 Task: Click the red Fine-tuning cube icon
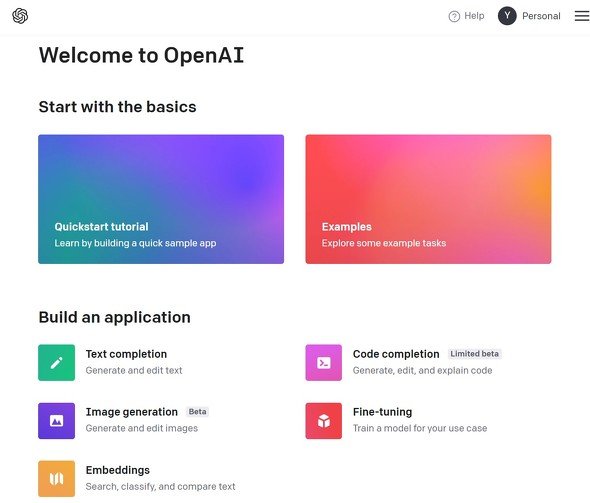(324, 421)
